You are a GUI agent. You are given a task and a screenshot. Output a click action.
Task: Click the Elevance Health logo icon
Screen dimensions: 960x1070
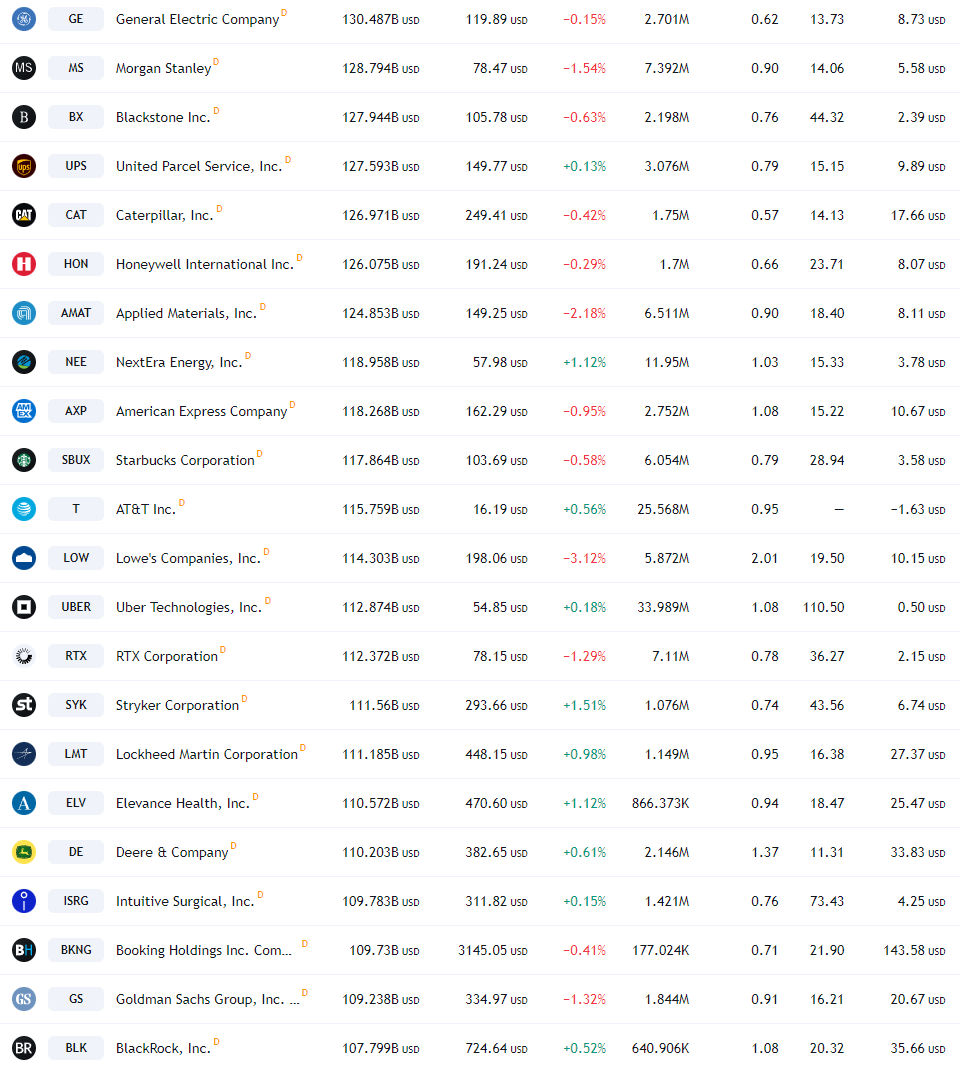[24, 803]
